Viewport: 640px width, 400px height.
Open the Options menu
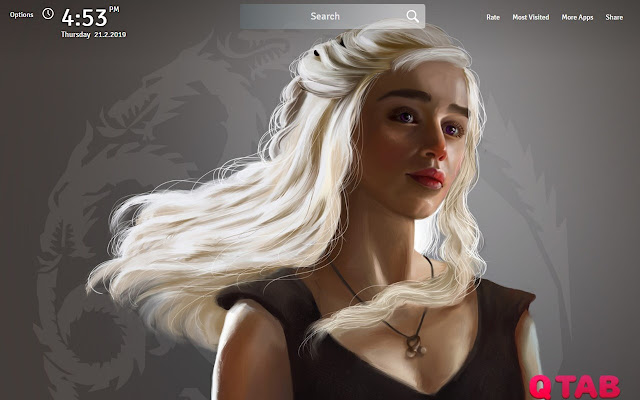click(x=22, y=15)
